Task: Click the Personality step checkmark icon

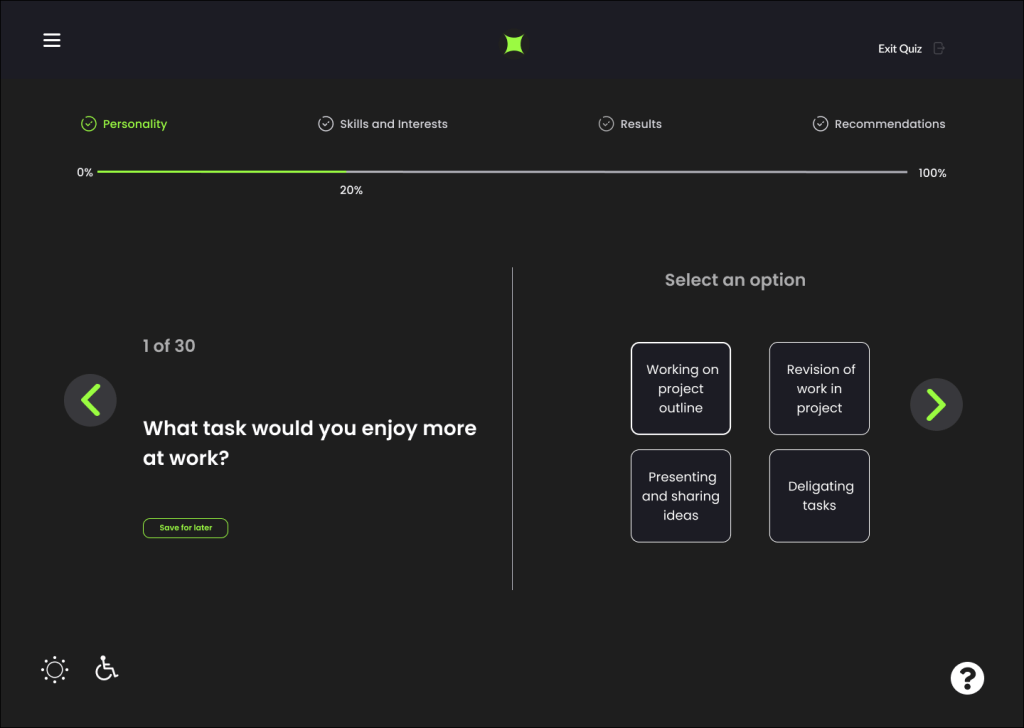Action: (88, 124)
